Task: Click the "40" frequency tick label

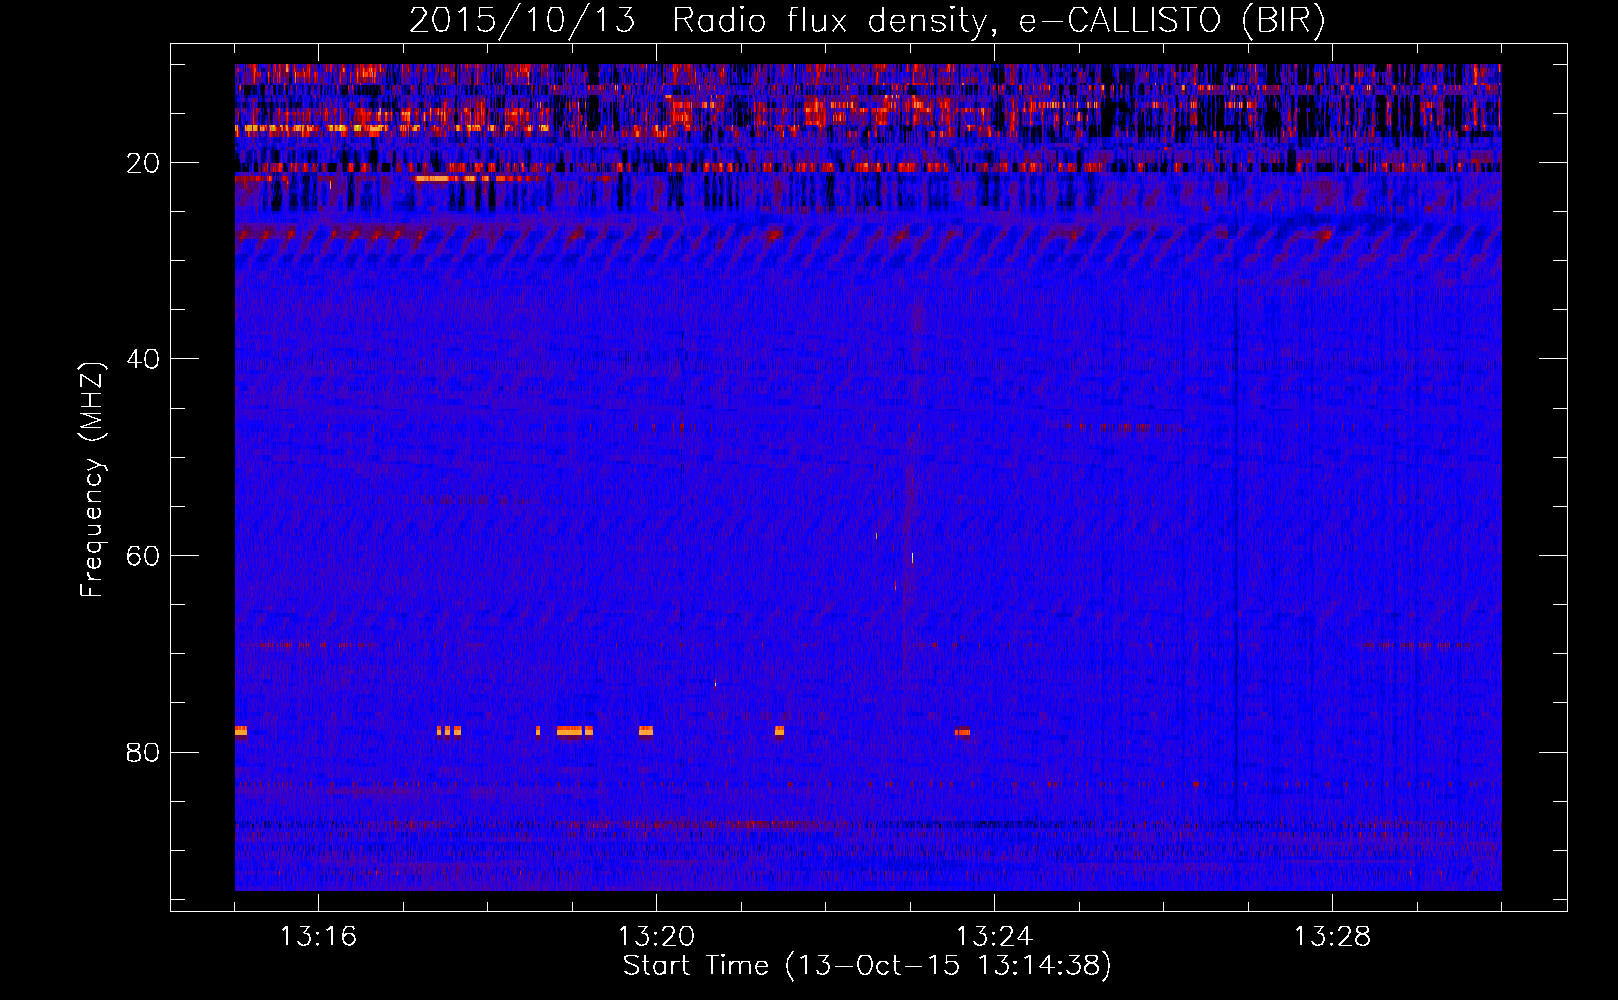Action: point(144,359)
